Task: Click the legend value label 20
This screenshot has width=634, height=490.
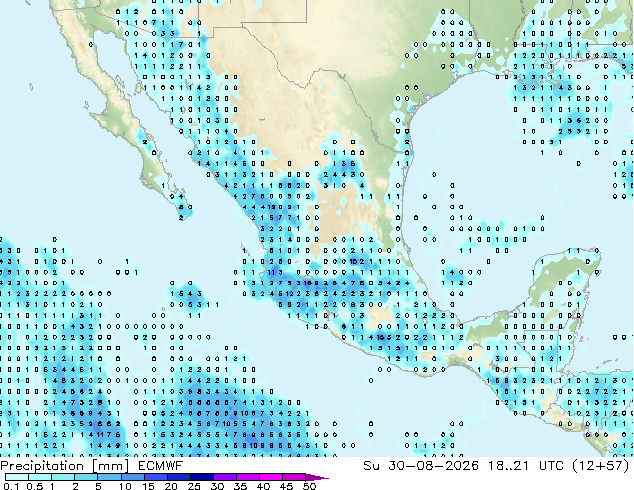Action: (x=171, y=486)
